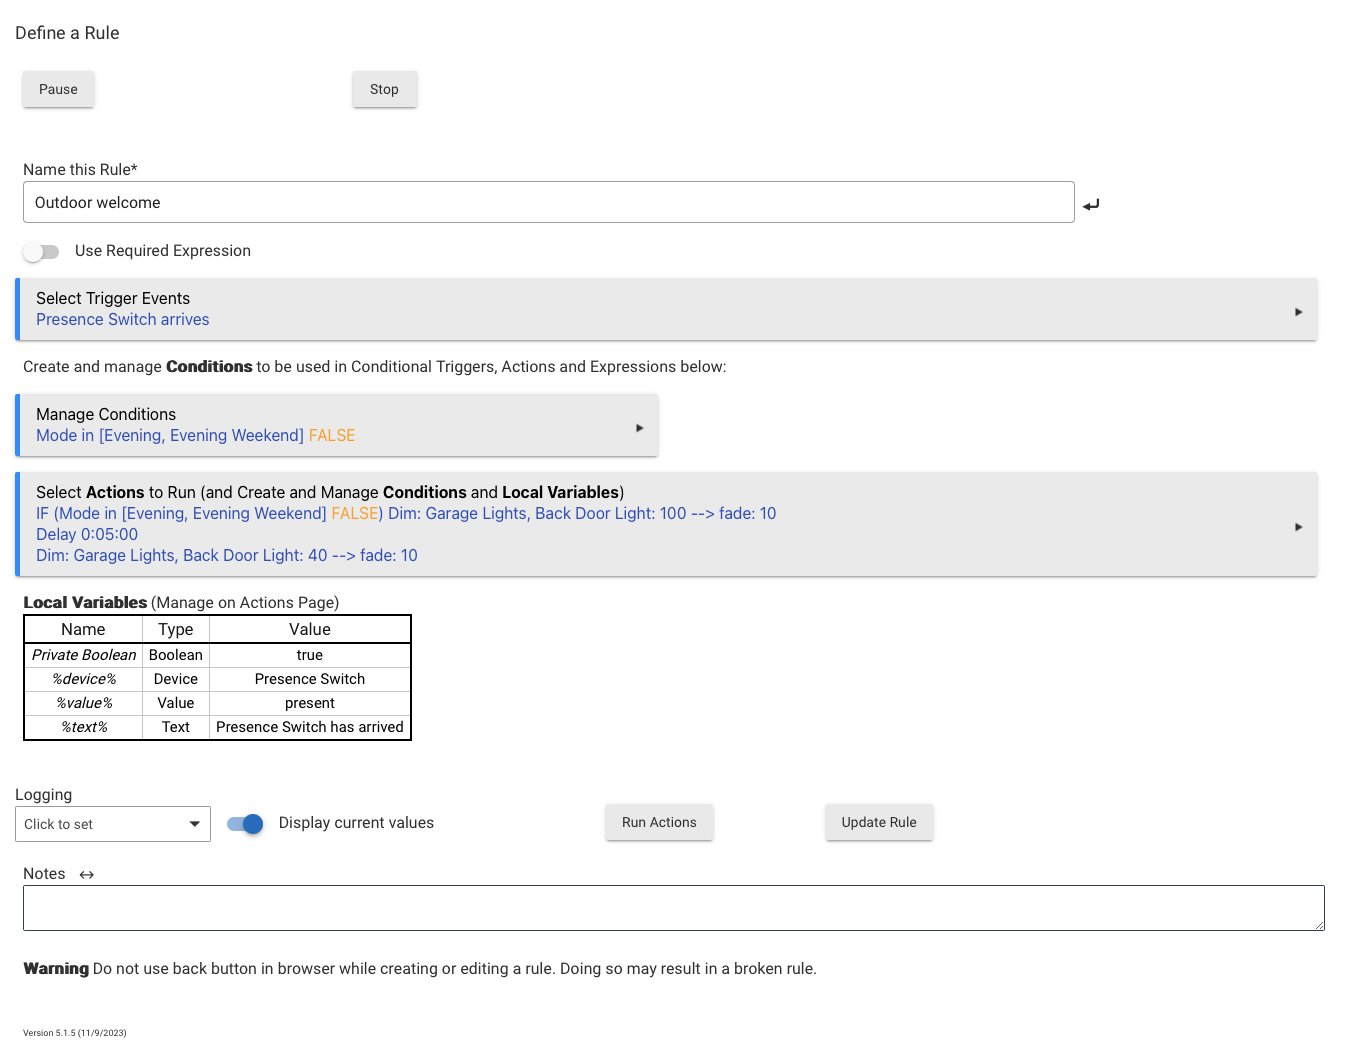The image size is (1349, 1050).
Task: Open the Presence Switch arrives trigger link
Action: (123, 320)
